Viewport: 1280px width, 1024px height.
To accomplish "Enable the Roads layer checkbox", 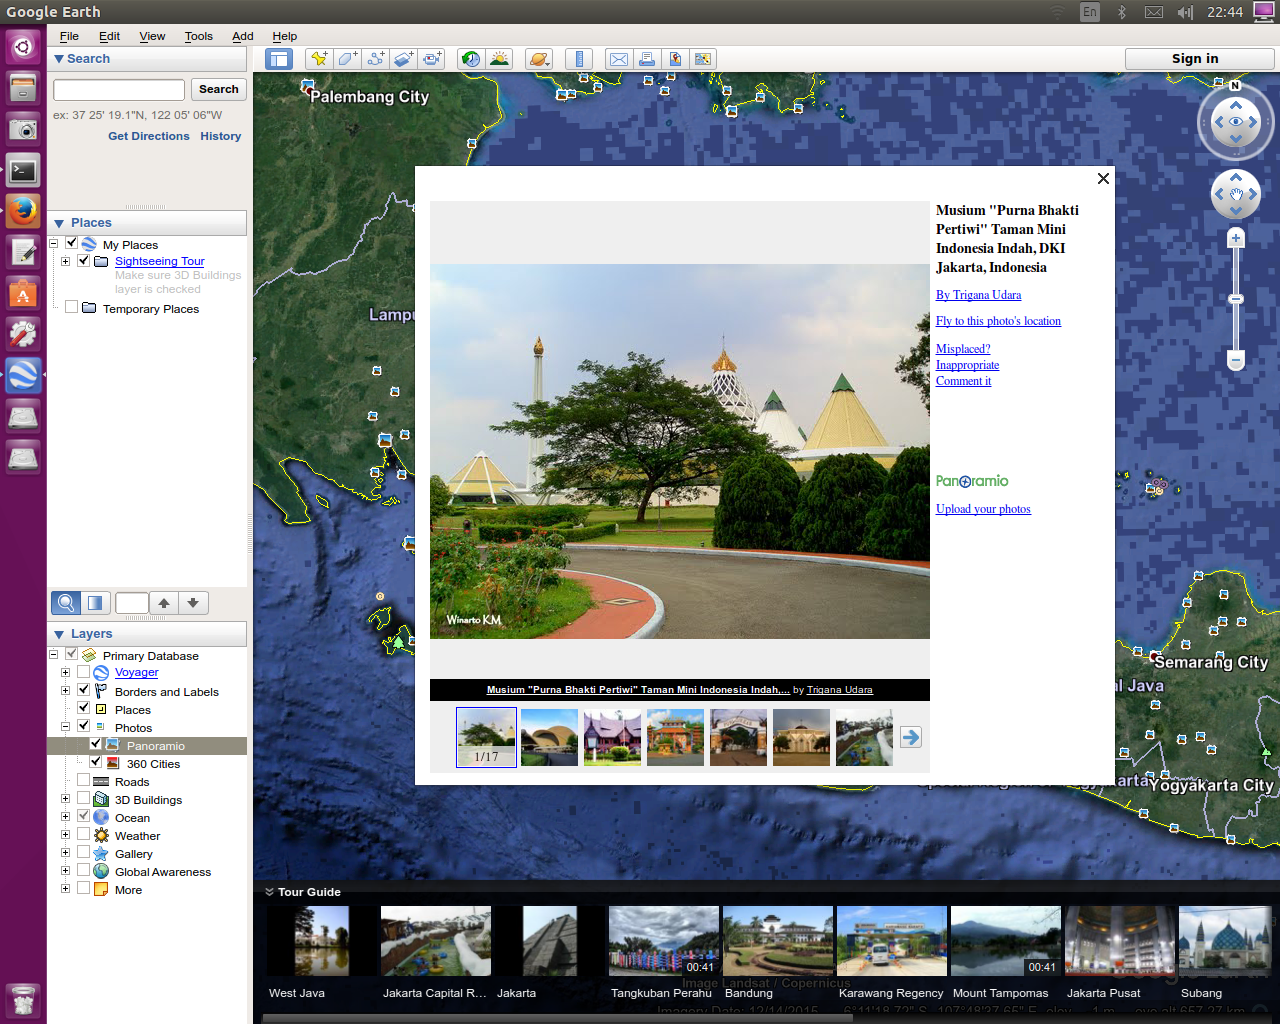I will [84, 780].
